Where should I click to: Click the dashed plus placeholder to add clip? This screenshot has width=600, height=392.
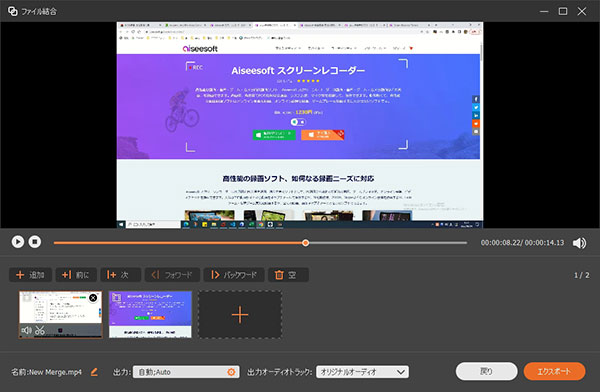pos(240,314)
